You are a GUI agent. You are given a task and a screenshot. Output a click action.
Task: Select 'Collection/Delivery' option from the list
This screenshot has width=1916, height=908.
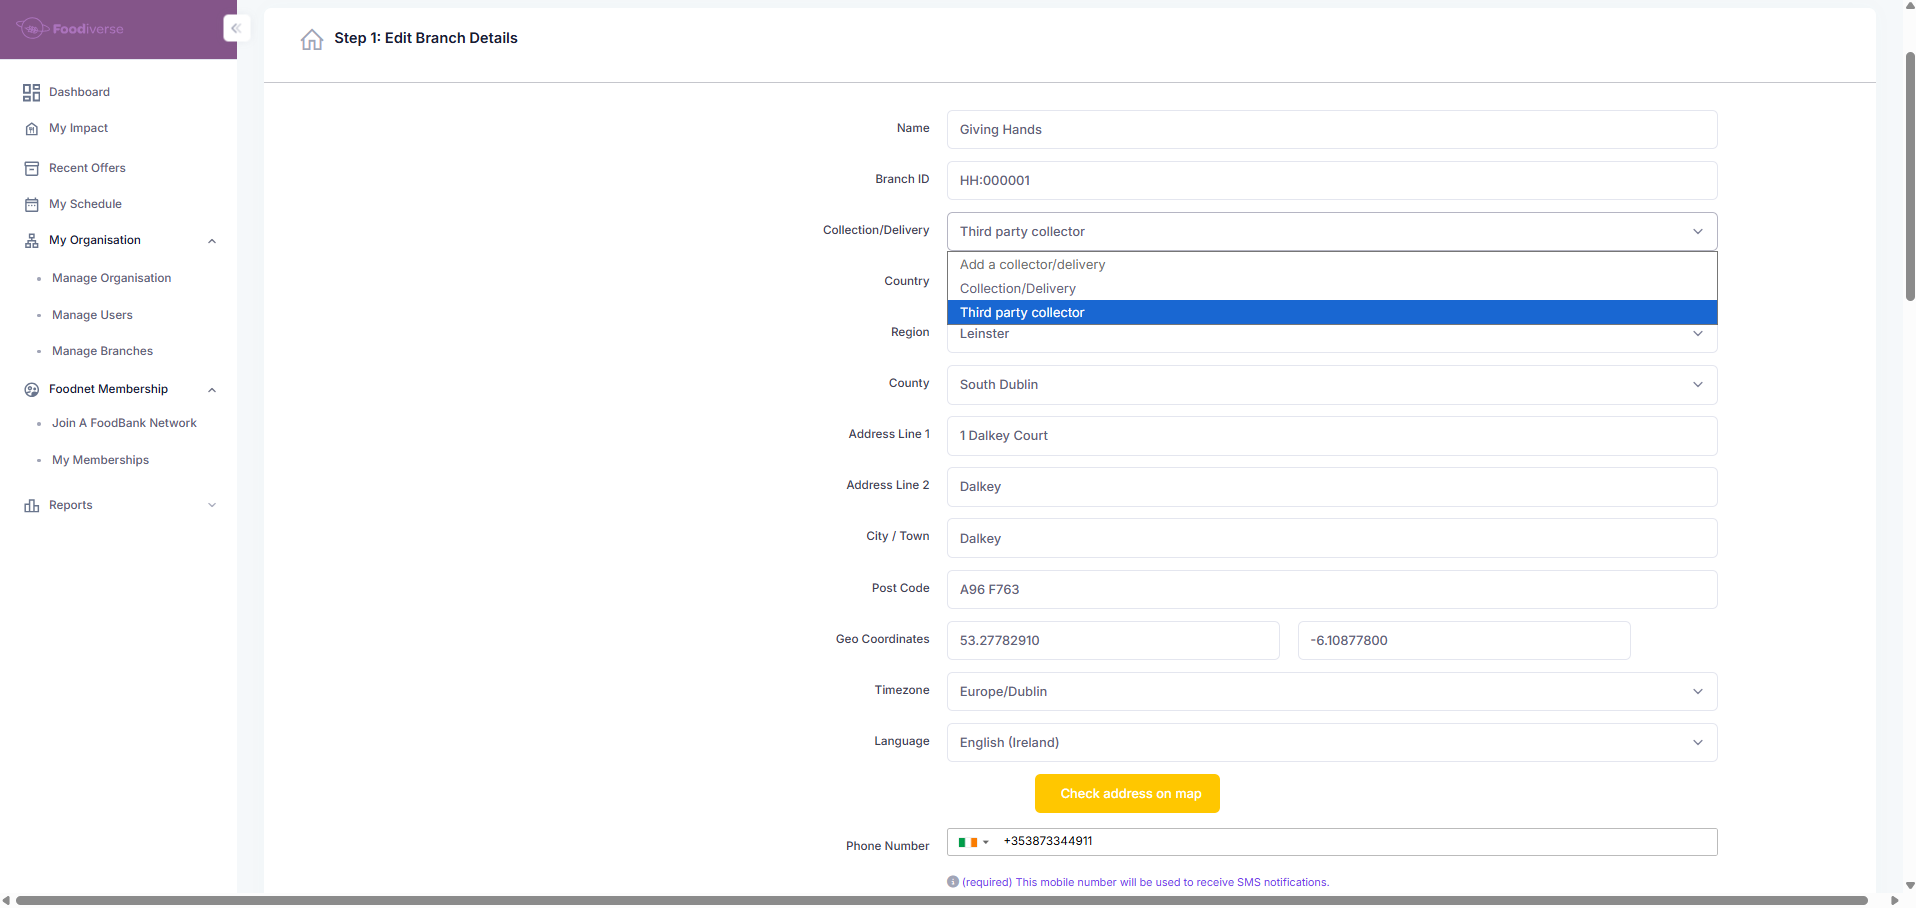(x=1018, y=289)
